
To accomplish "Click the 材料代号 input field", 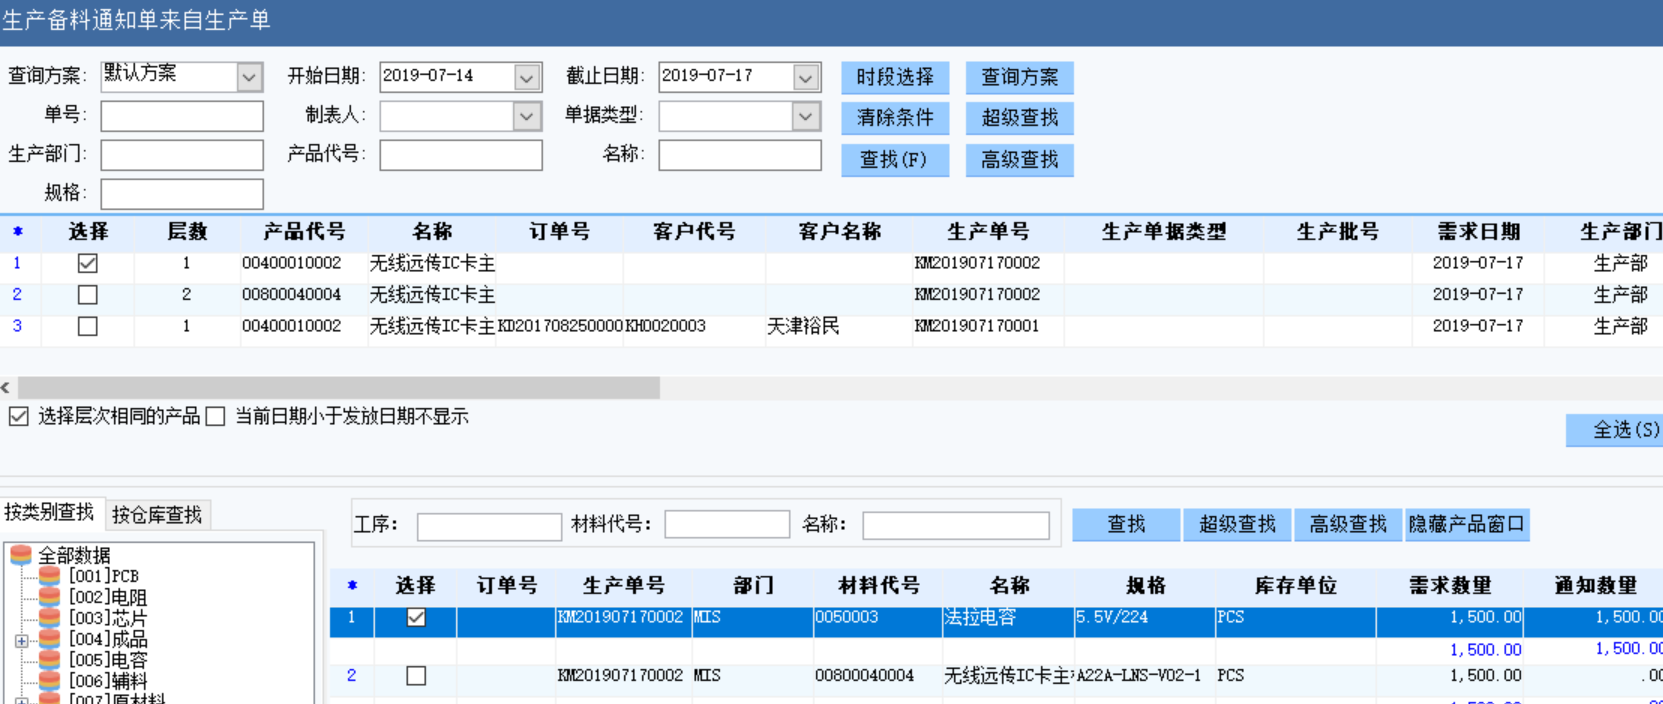I will (727, 525).
